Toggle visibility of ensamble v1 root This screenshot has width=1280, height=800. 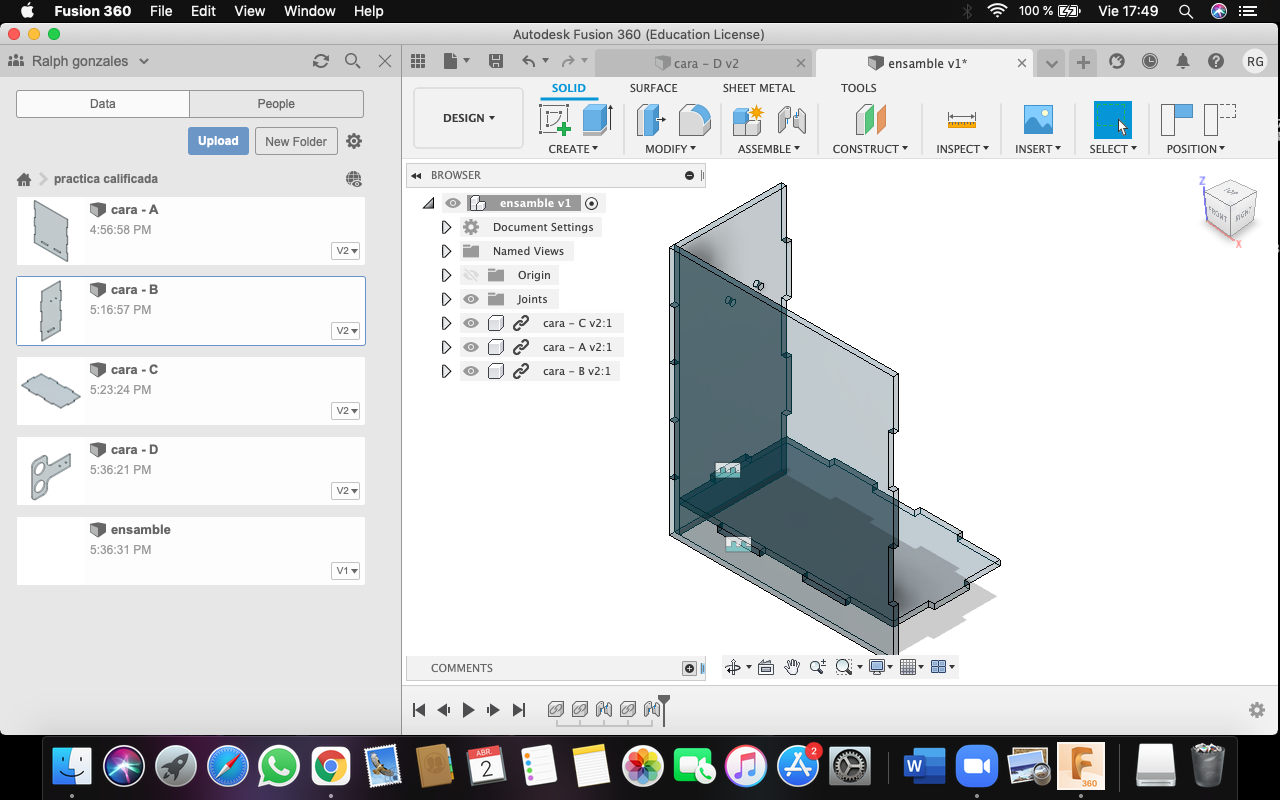tap(453, 203)
